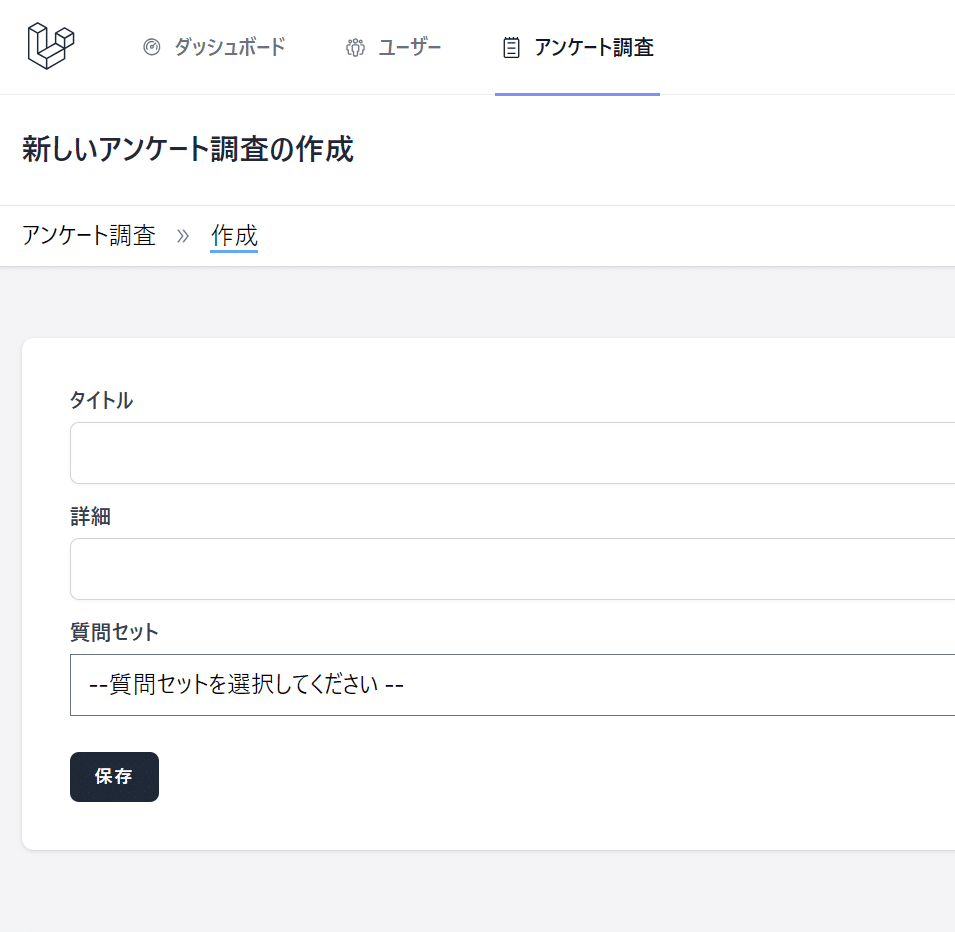
Task: Focus the 詳細 input field
Action: coord(512,568)
